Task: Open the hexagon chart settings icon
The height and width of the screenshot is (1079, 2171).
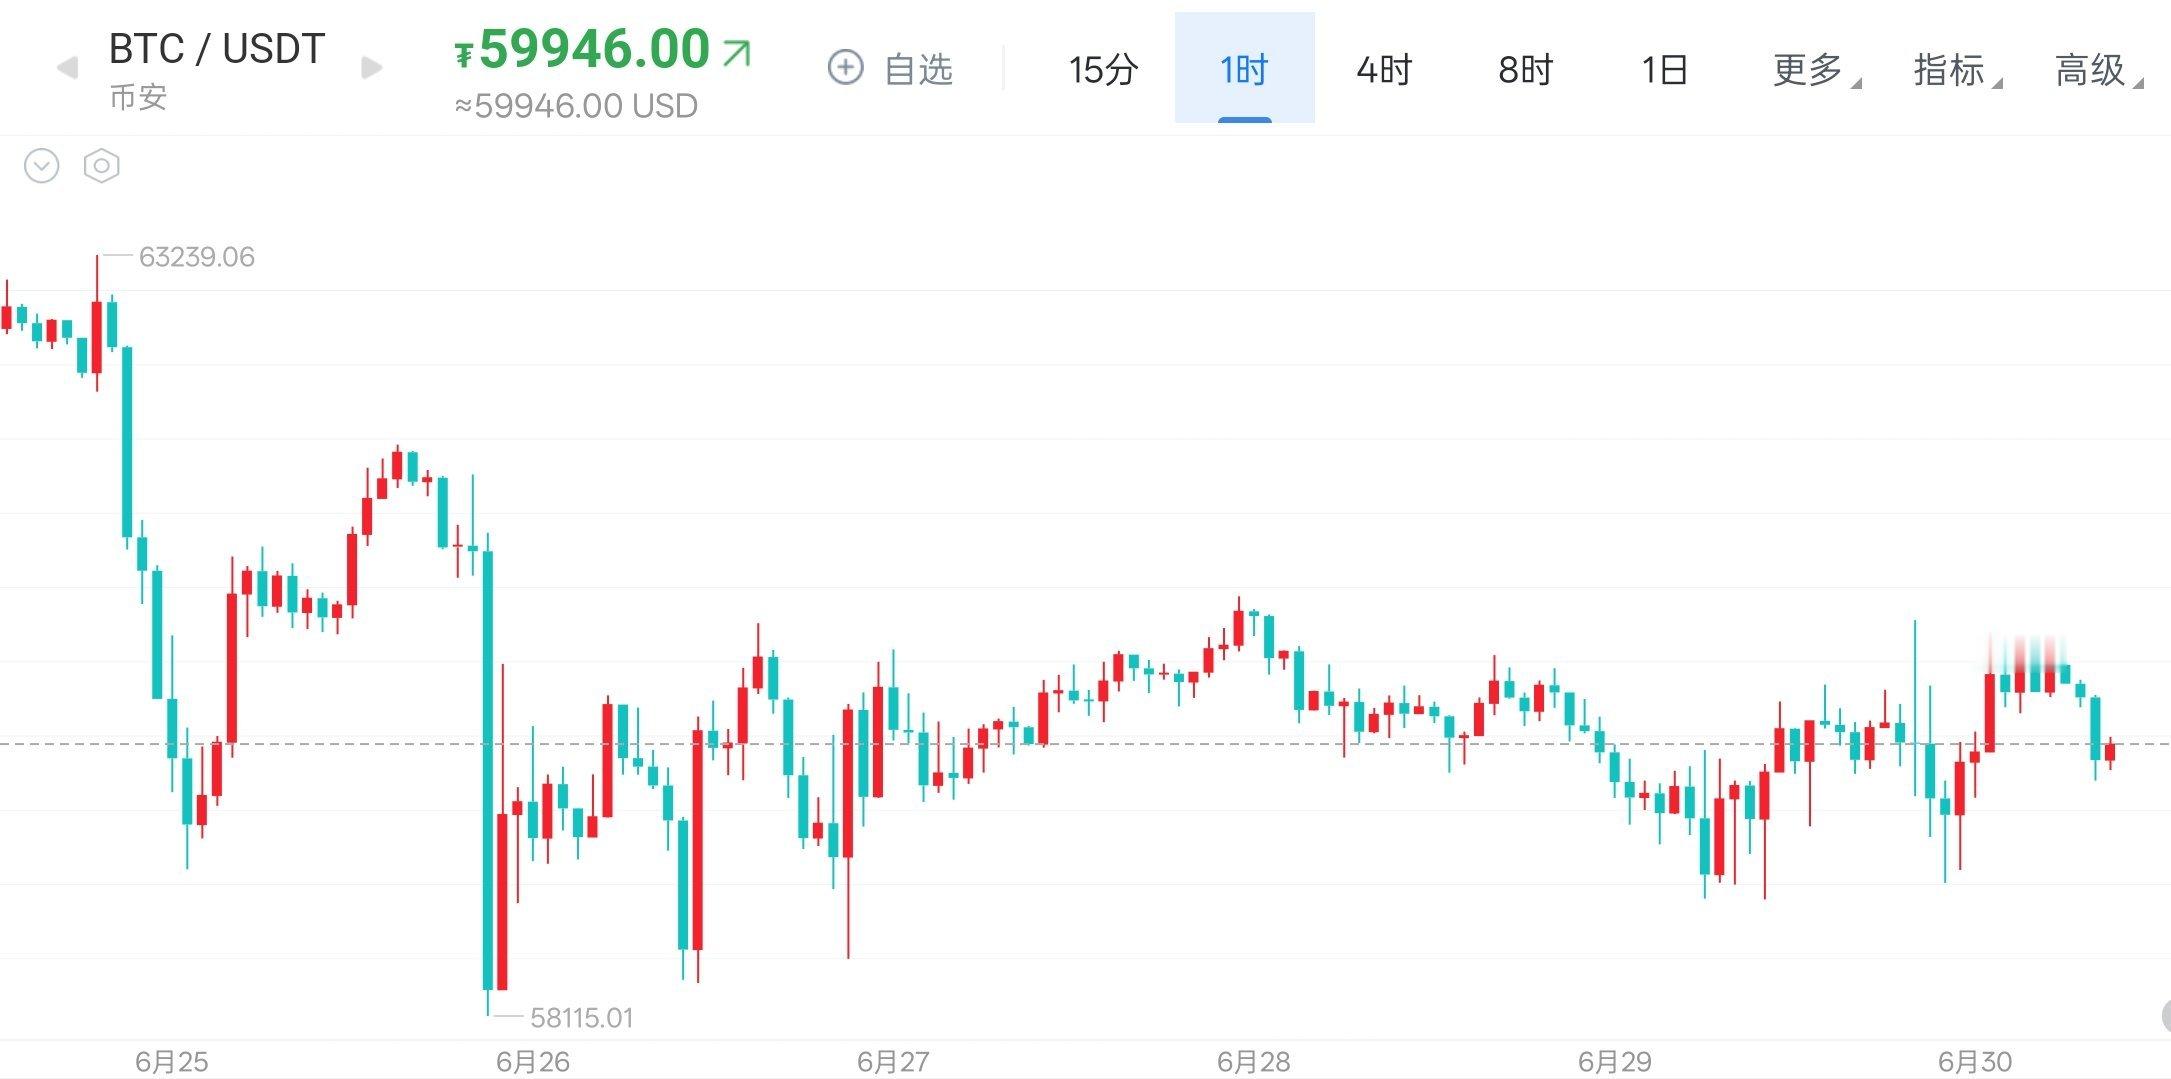Action: pyautogui.click(x=101, y=166)
